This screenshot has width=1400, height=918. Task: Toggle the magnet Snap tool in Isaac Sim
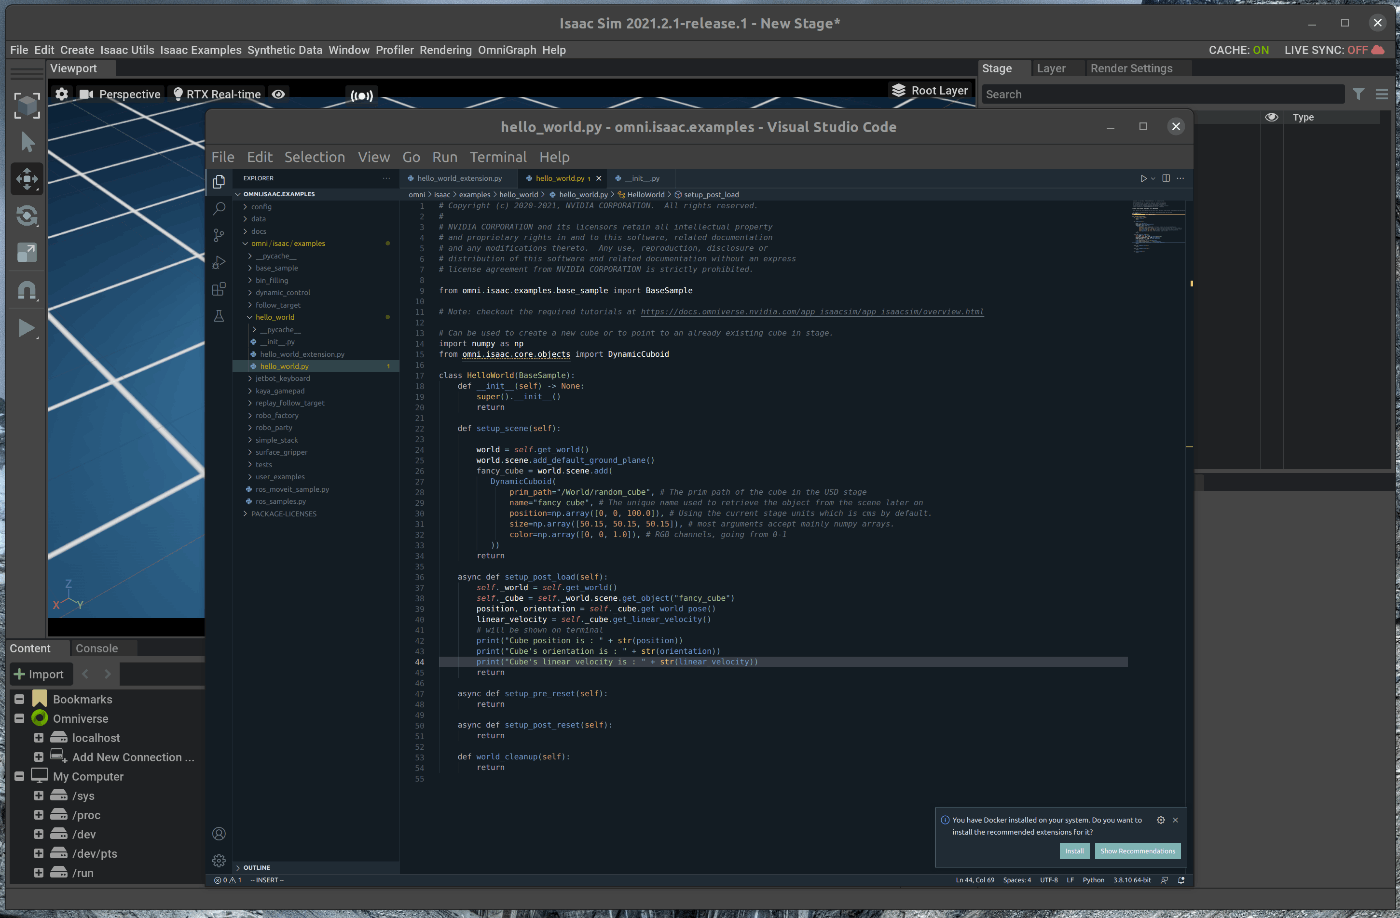tap(27, 291)
